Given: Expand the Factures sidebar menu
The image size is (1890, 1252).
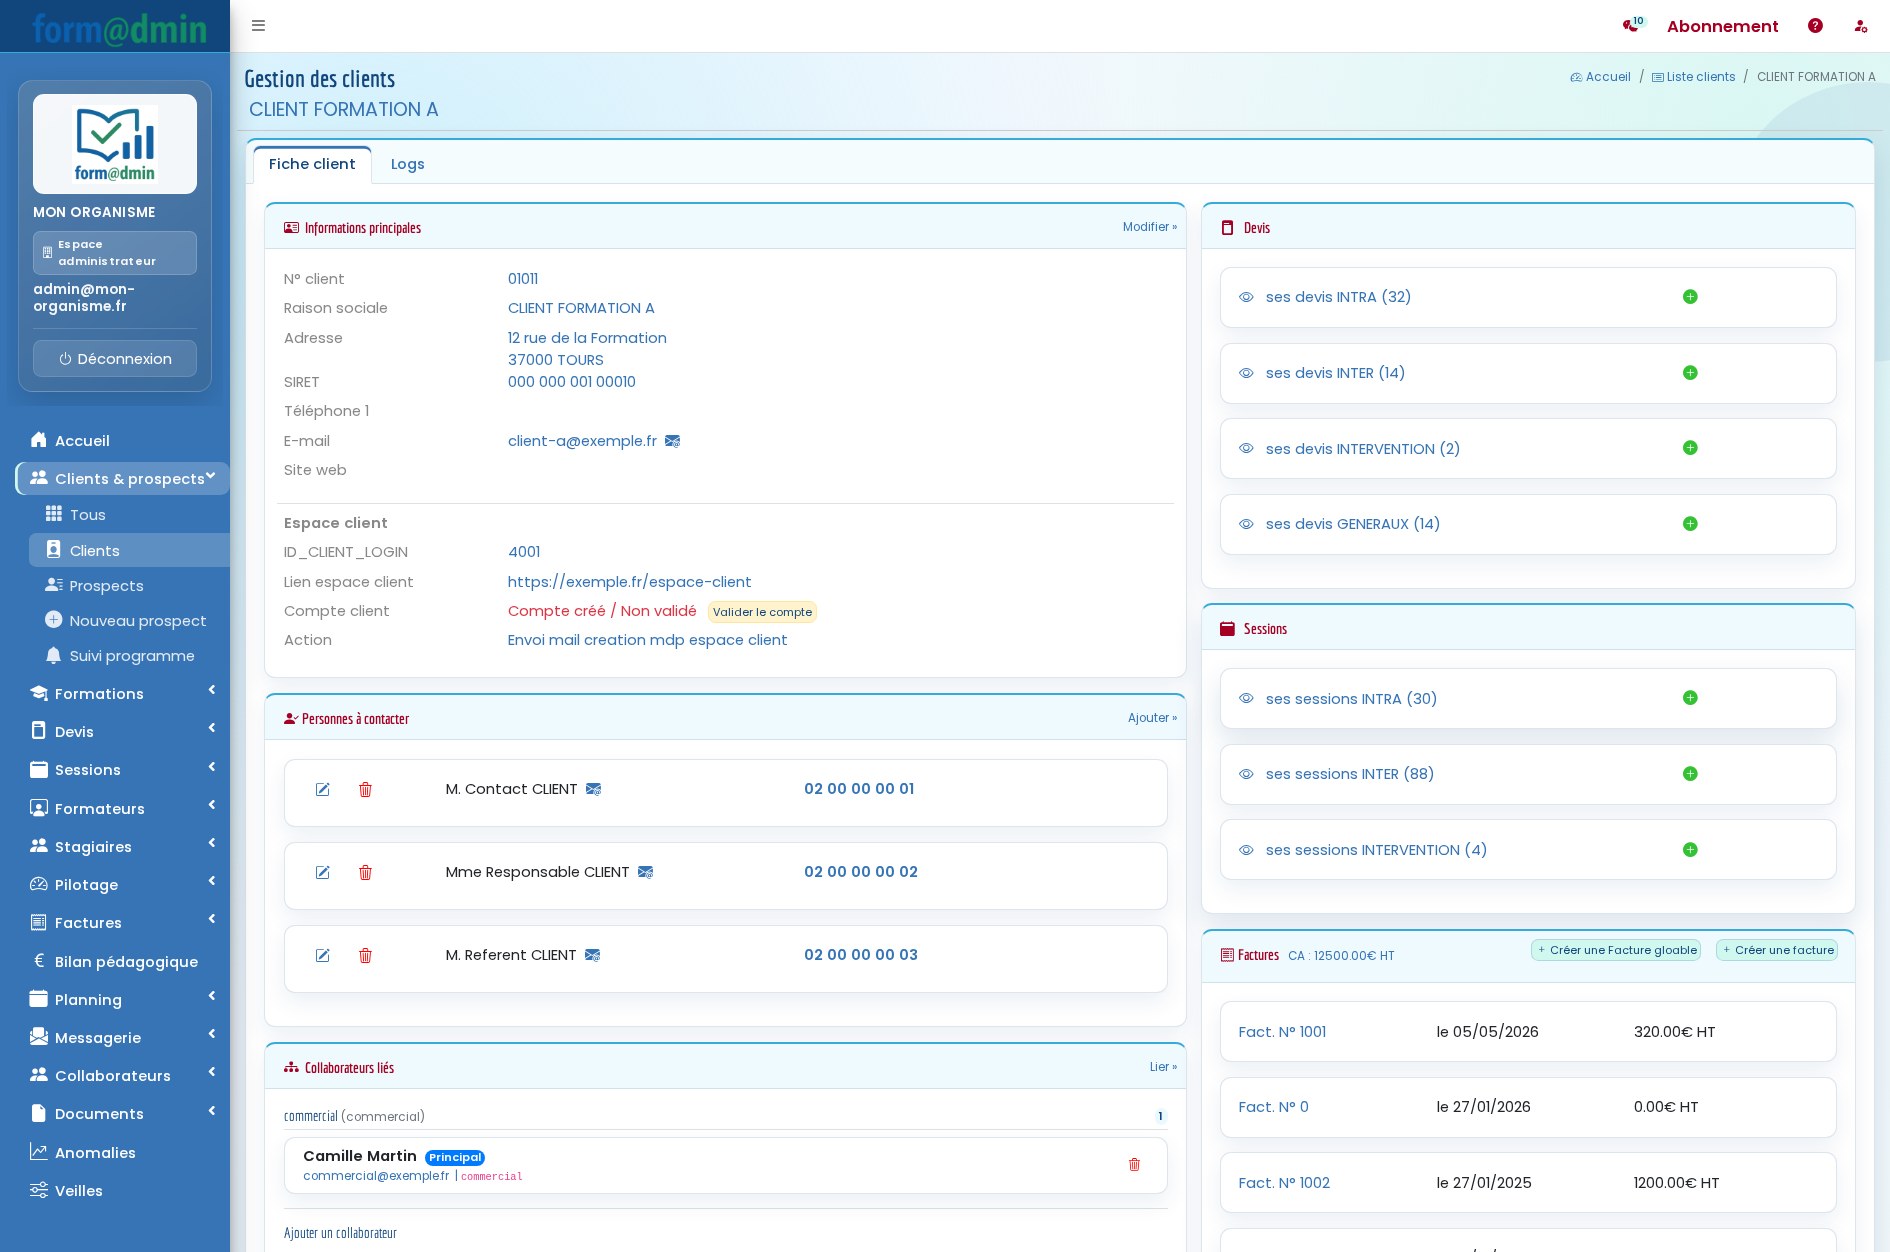Looking at the screenshot, I should tap(123, 923).
